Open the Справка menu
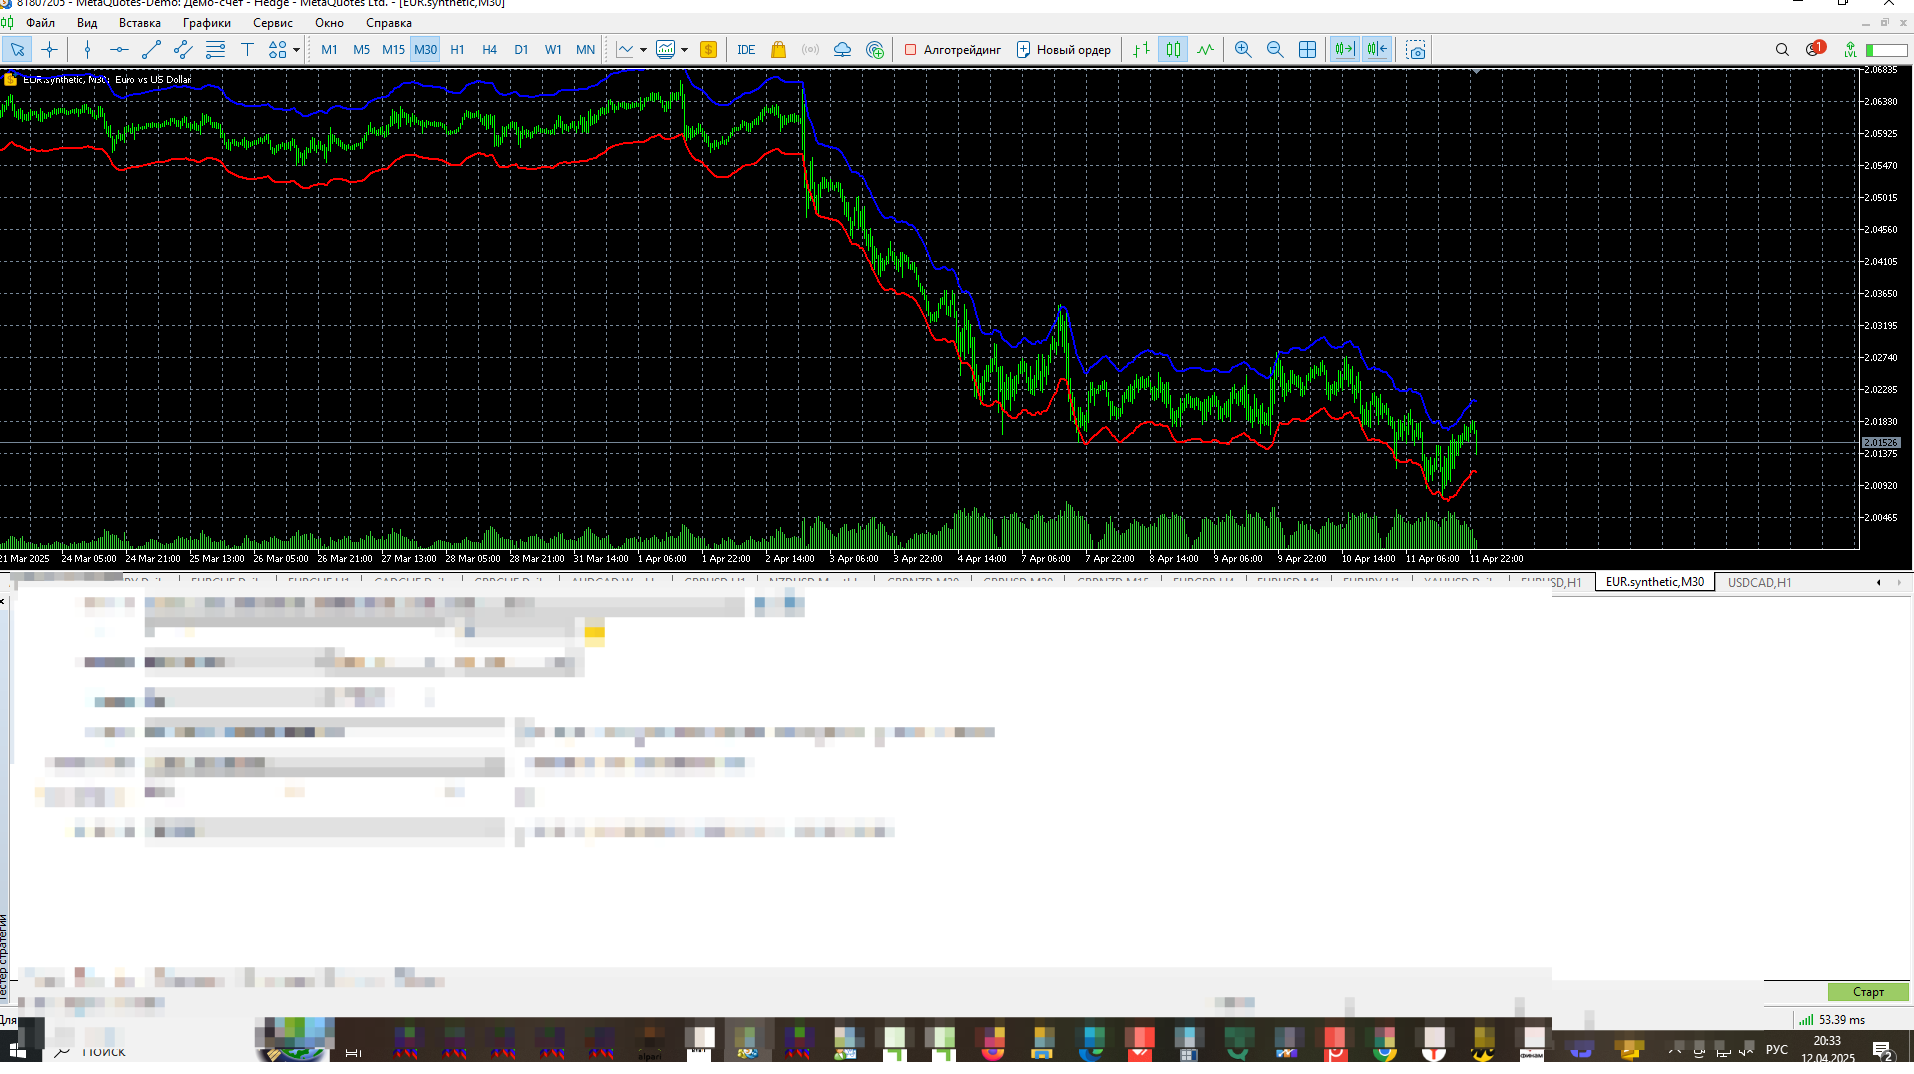The image size is (1914, 1074). tap(388, 22)
